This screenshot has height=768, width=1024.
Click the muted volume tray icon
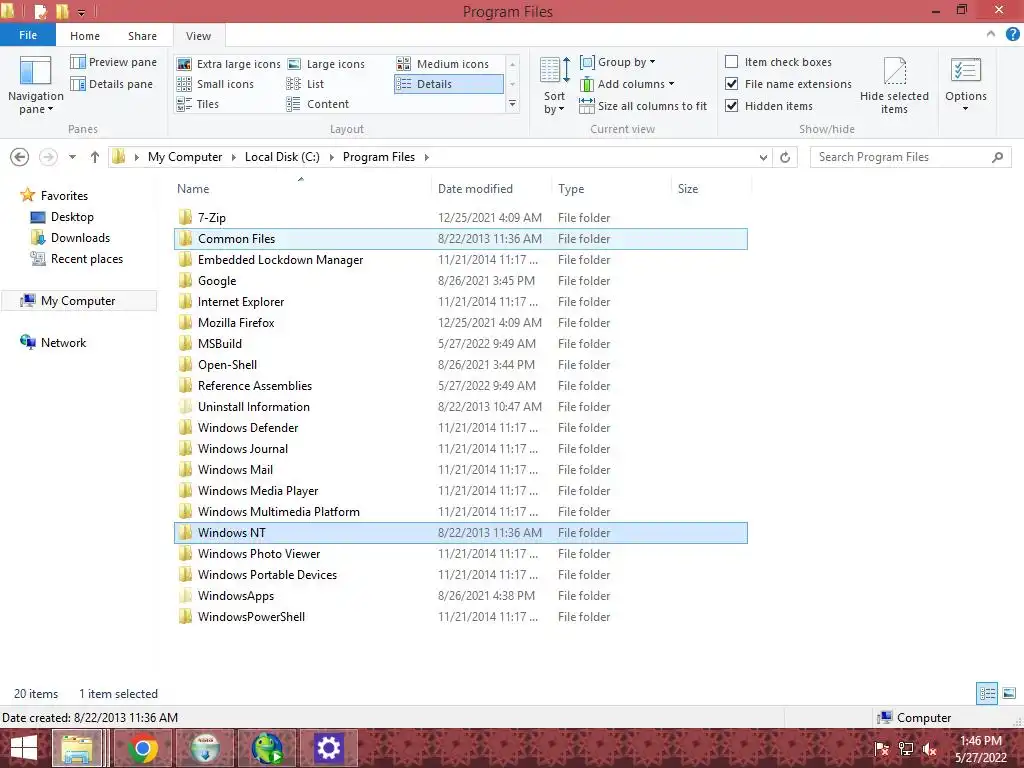coord(929,749)
